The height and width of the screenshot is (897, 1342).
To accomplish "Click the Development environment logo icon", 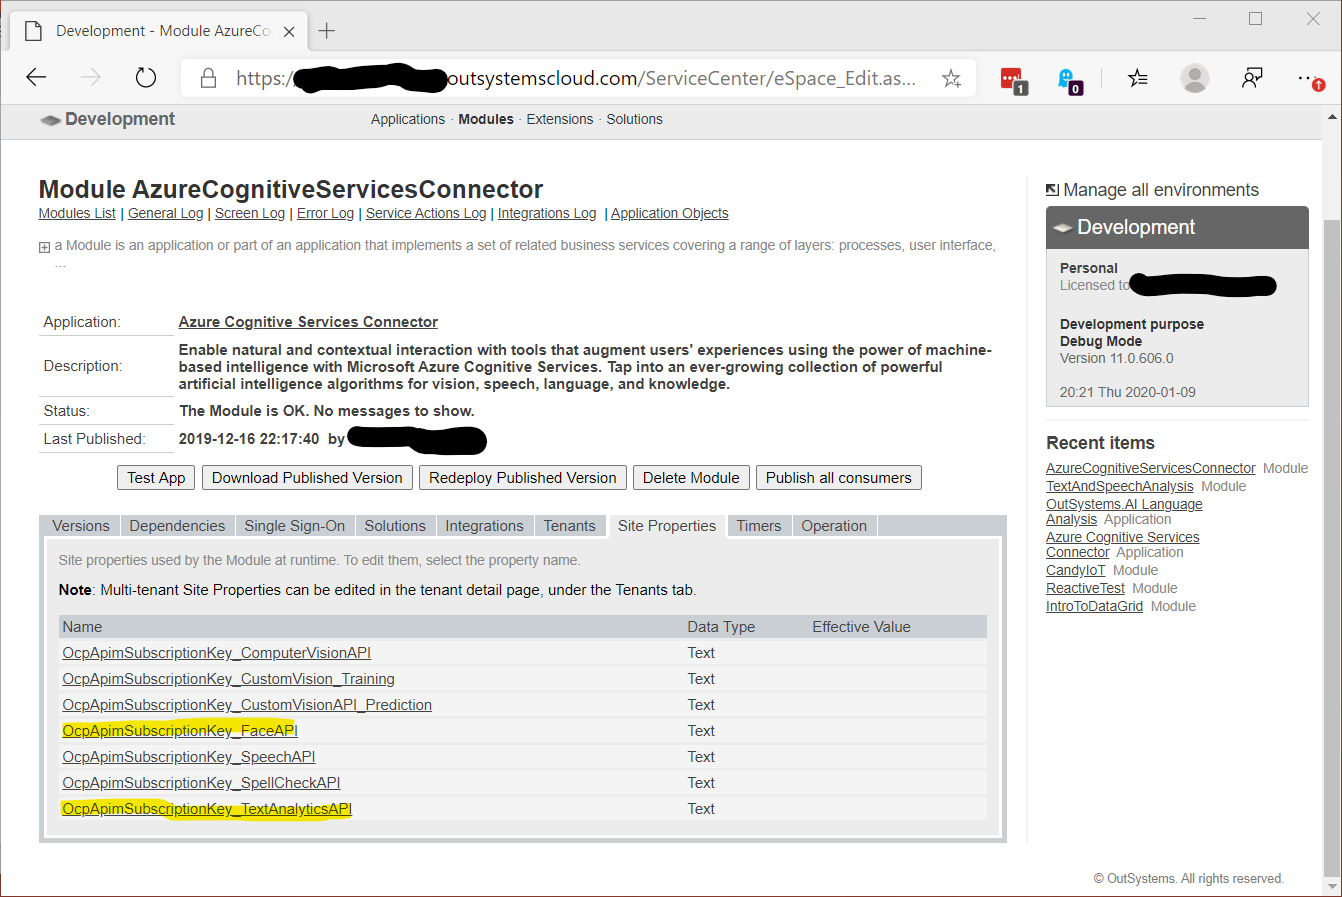I will 50,120.
